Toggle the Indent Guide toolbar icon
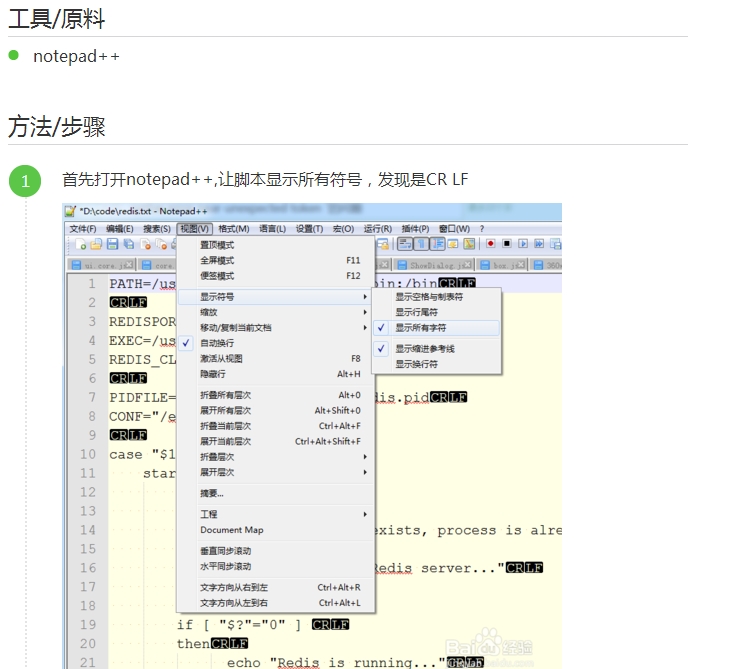Screen dimensions: 736x669 437,244
